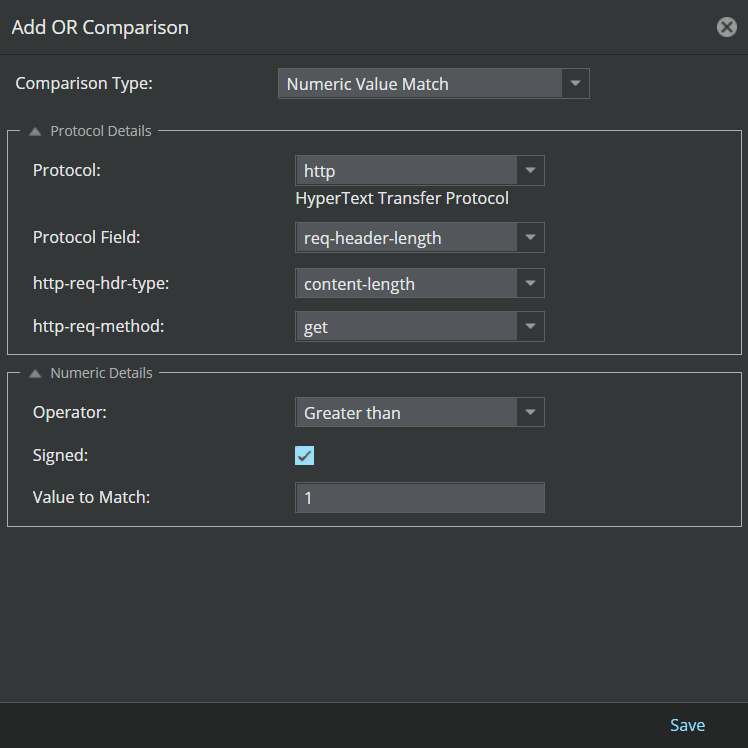Uncheck the Signed checkbox
The height and width of the screenshot is (748, 748).
pos(304,456)
